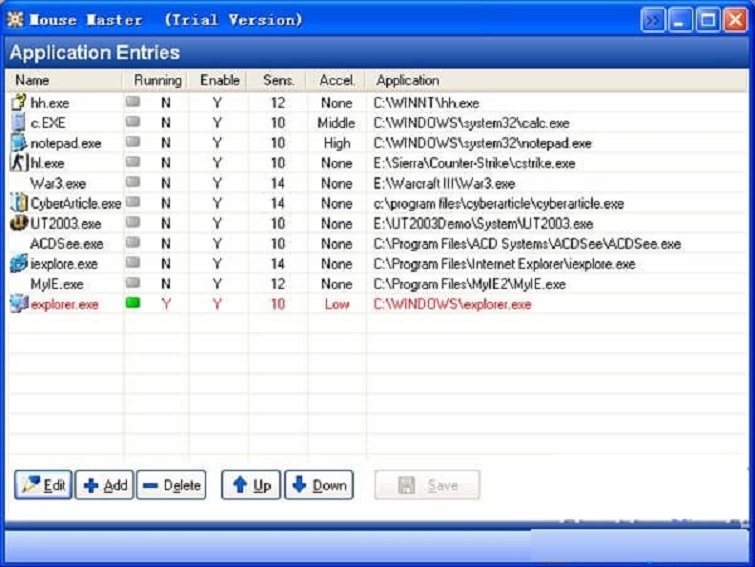755x567 pixels.
Task: Click the hh.exe help file icon
Action: point(19,103)
